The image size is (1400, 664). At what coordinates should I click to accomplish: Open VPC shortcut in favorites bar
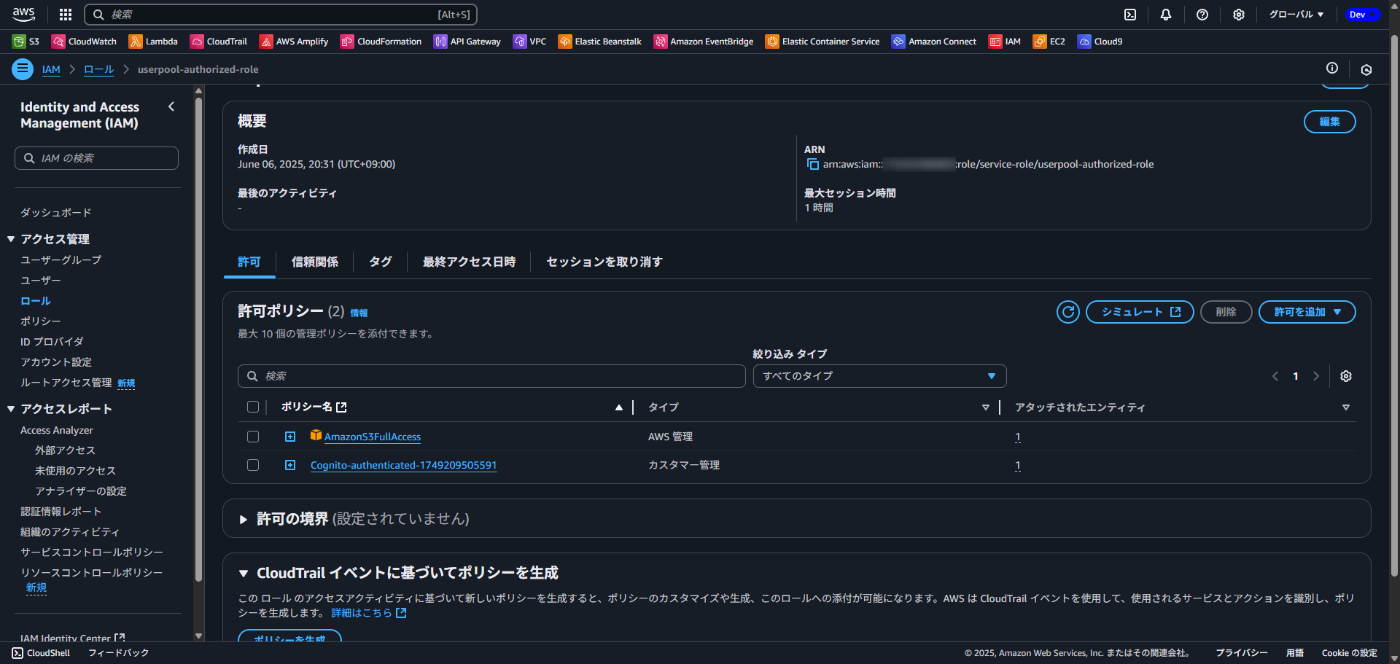tap(530, 42)
